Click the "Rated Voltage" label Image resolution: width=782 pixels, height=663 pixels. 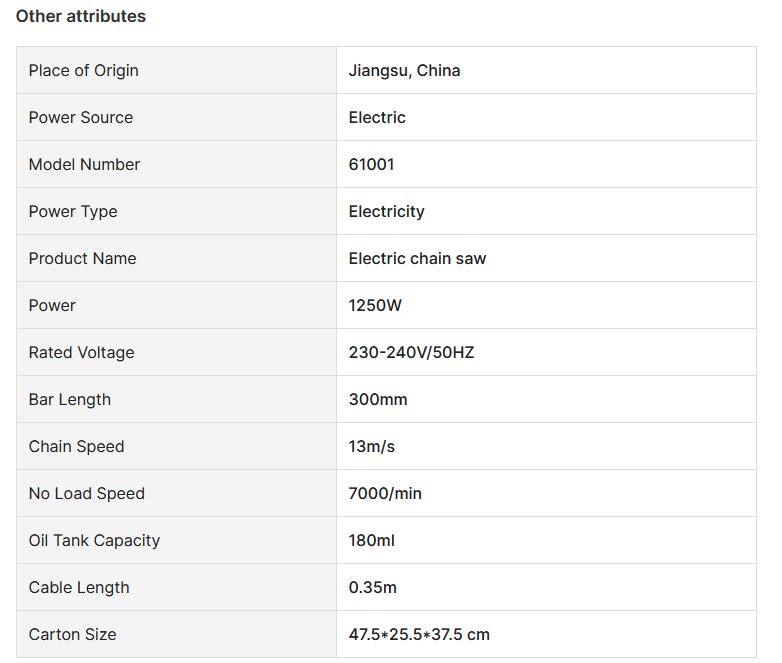click(81, 352)
